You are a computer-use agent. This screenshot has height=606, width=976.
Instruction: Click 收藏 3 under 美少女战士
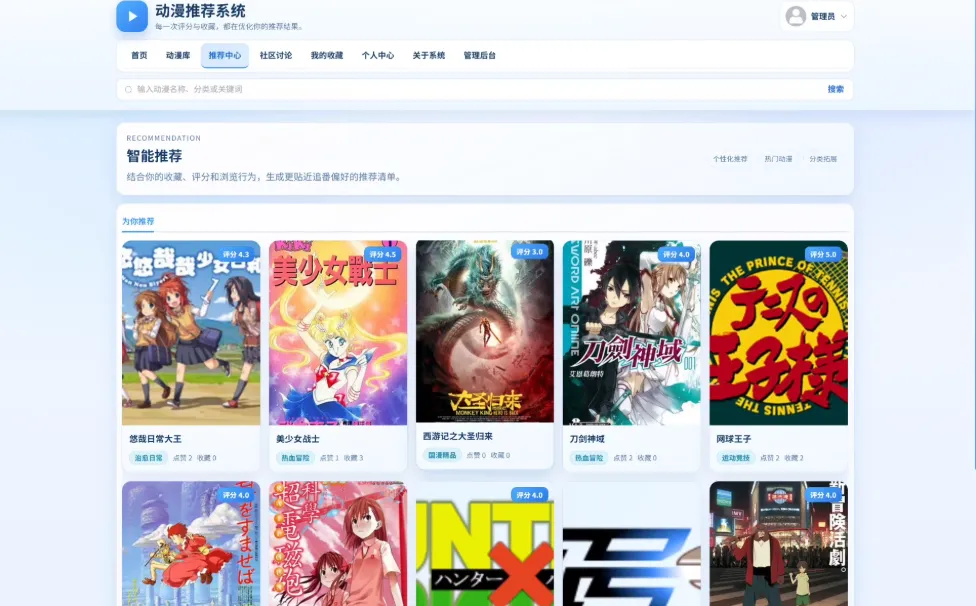[354, 458]
